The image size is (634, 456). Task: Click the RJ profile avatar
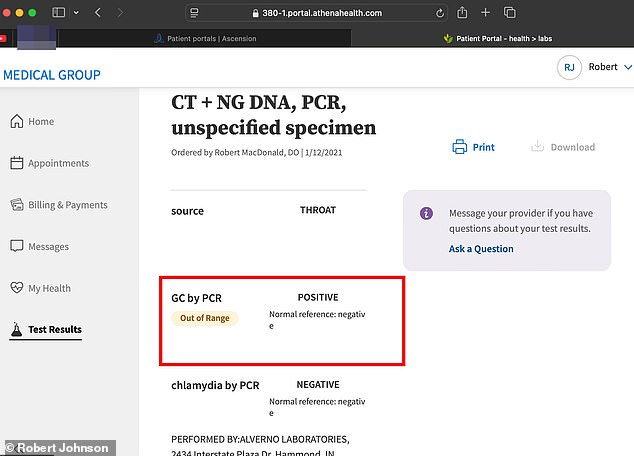[569, 67]
